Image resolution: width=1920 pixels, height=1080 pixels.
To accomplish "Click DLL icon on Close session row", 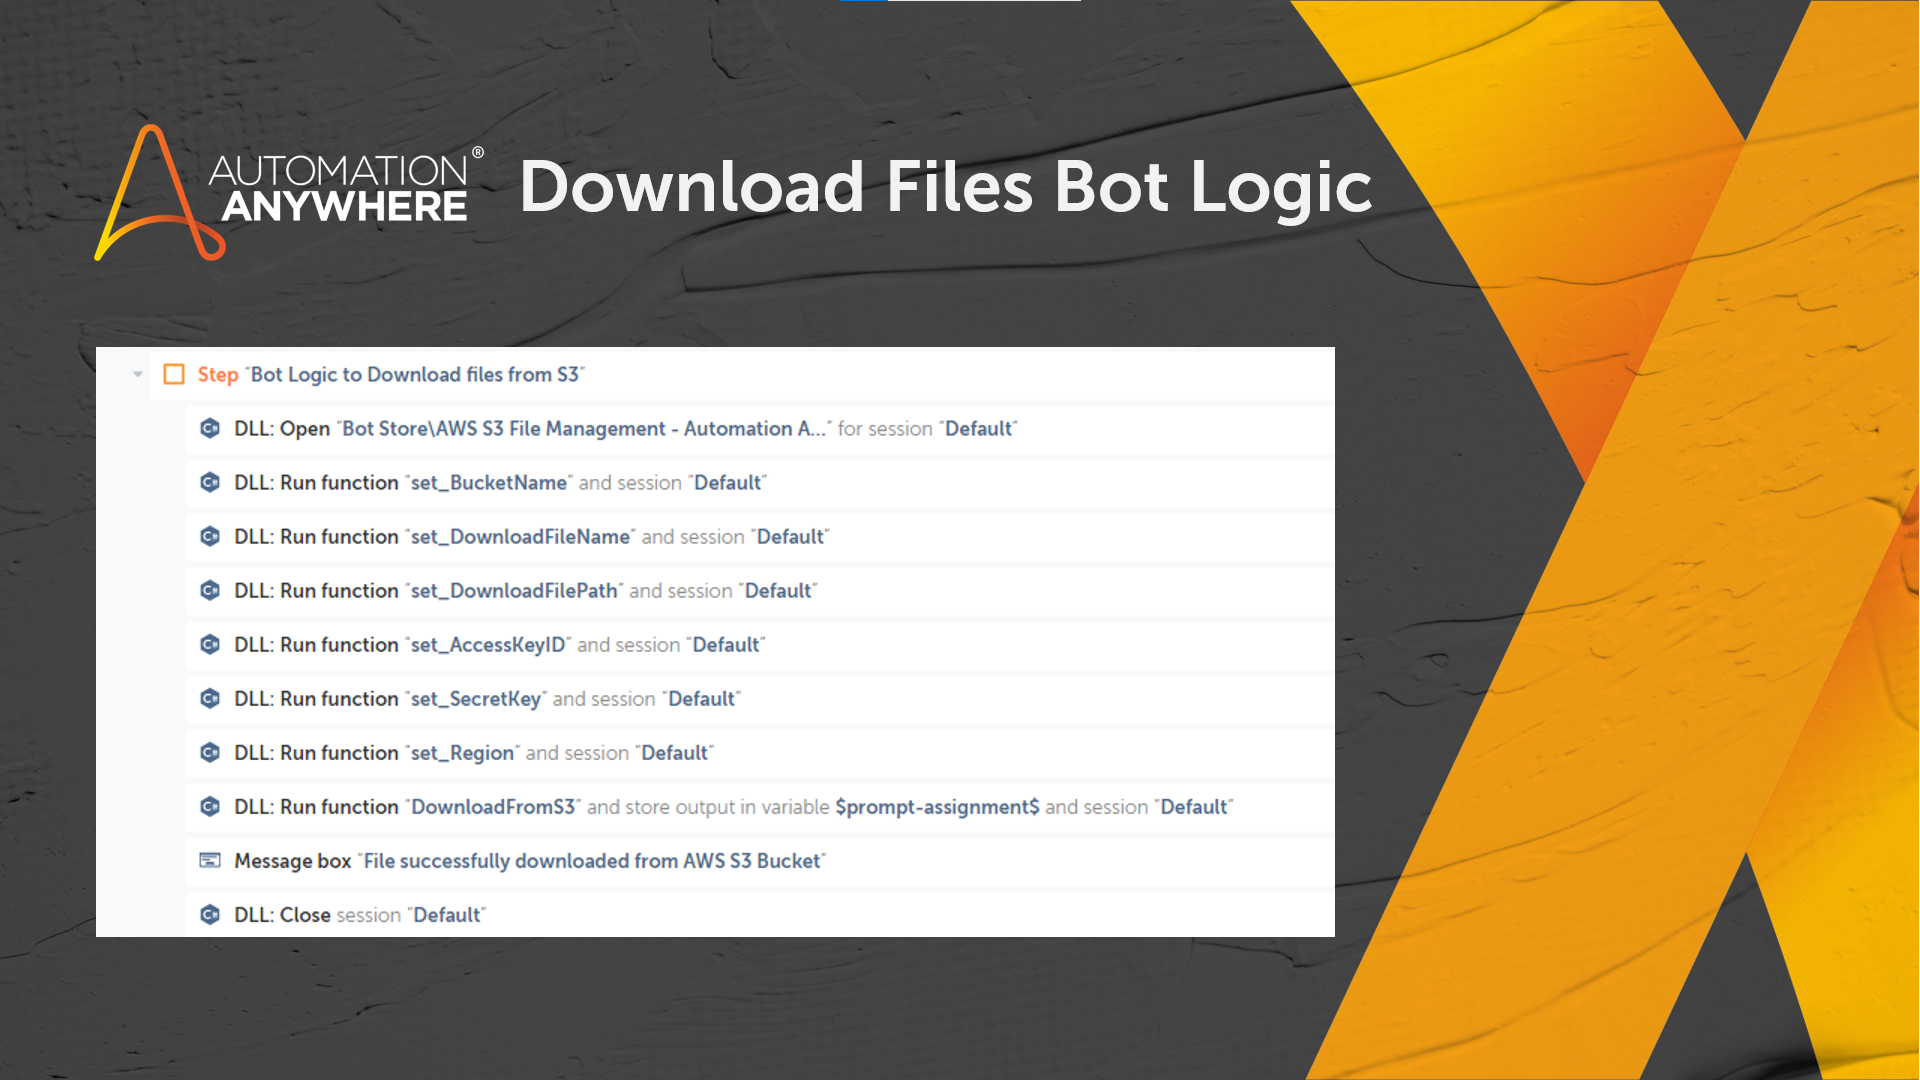I will coord(210,914).
